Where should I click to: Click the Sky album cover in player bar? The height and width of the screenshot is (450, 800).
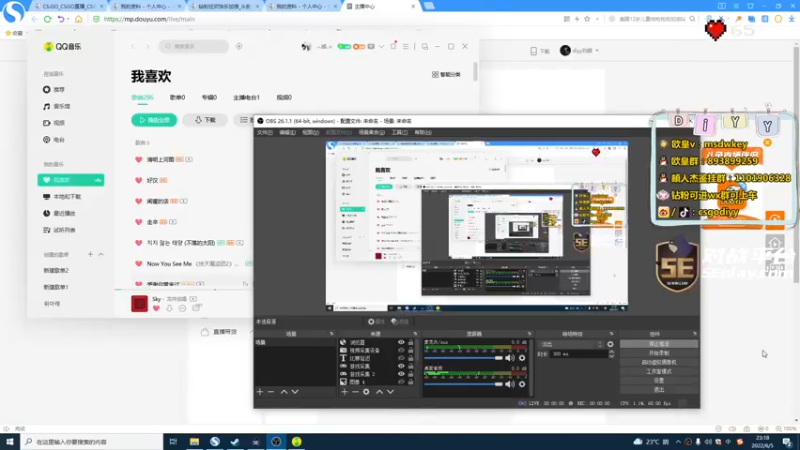[139, 303]
